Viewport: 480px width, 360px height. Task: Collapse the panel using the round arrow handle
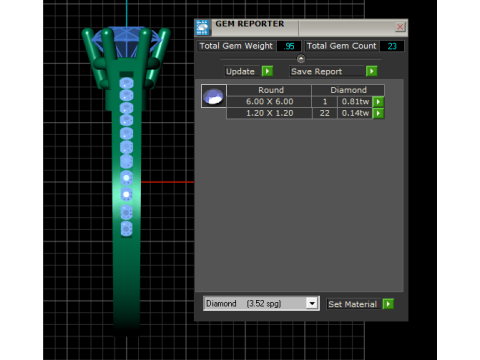301,59
